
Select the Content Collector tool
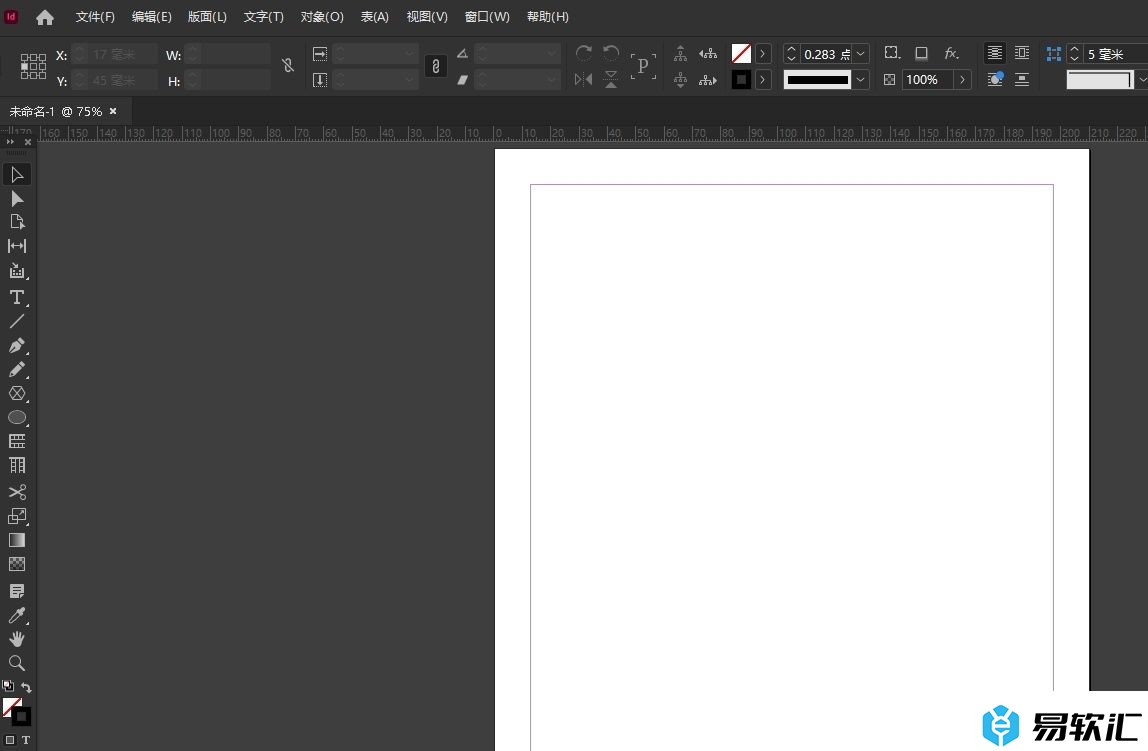click(17, 271)
